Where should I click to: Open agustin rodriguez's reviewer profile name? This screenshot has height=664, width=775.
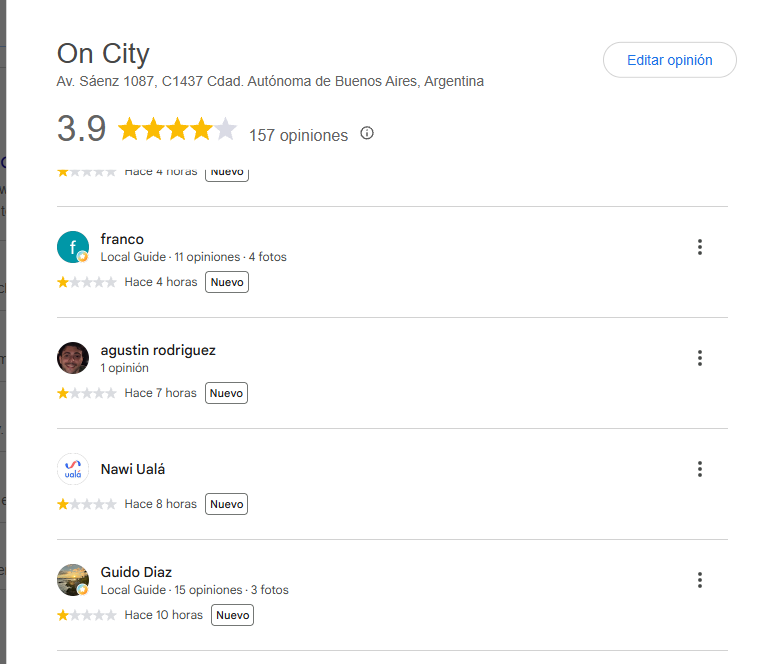click(x=158, y=350)
